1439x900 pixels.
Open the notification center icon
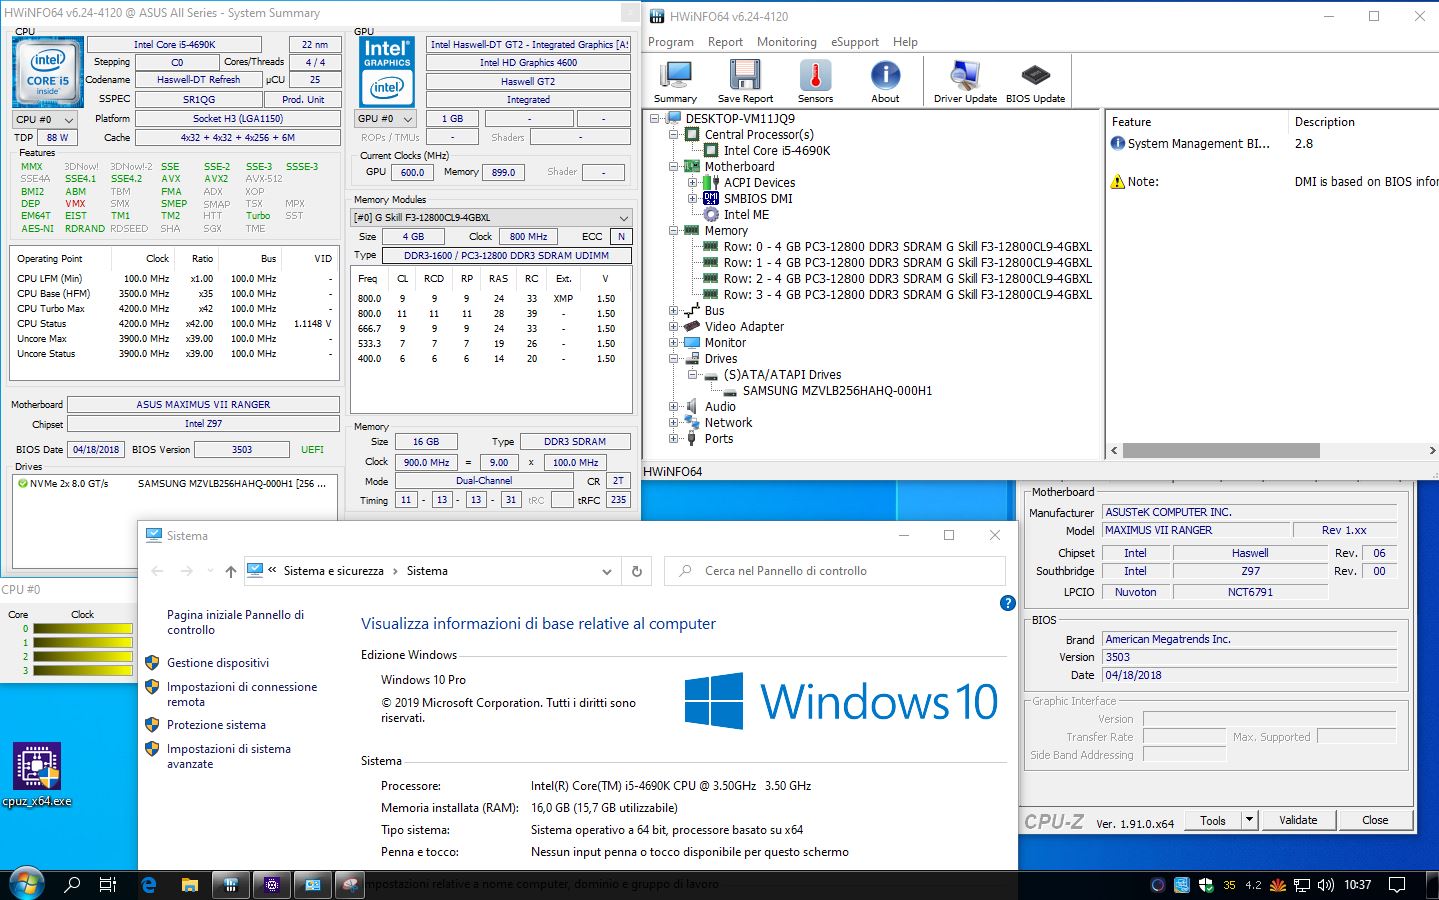(1397, 885)
